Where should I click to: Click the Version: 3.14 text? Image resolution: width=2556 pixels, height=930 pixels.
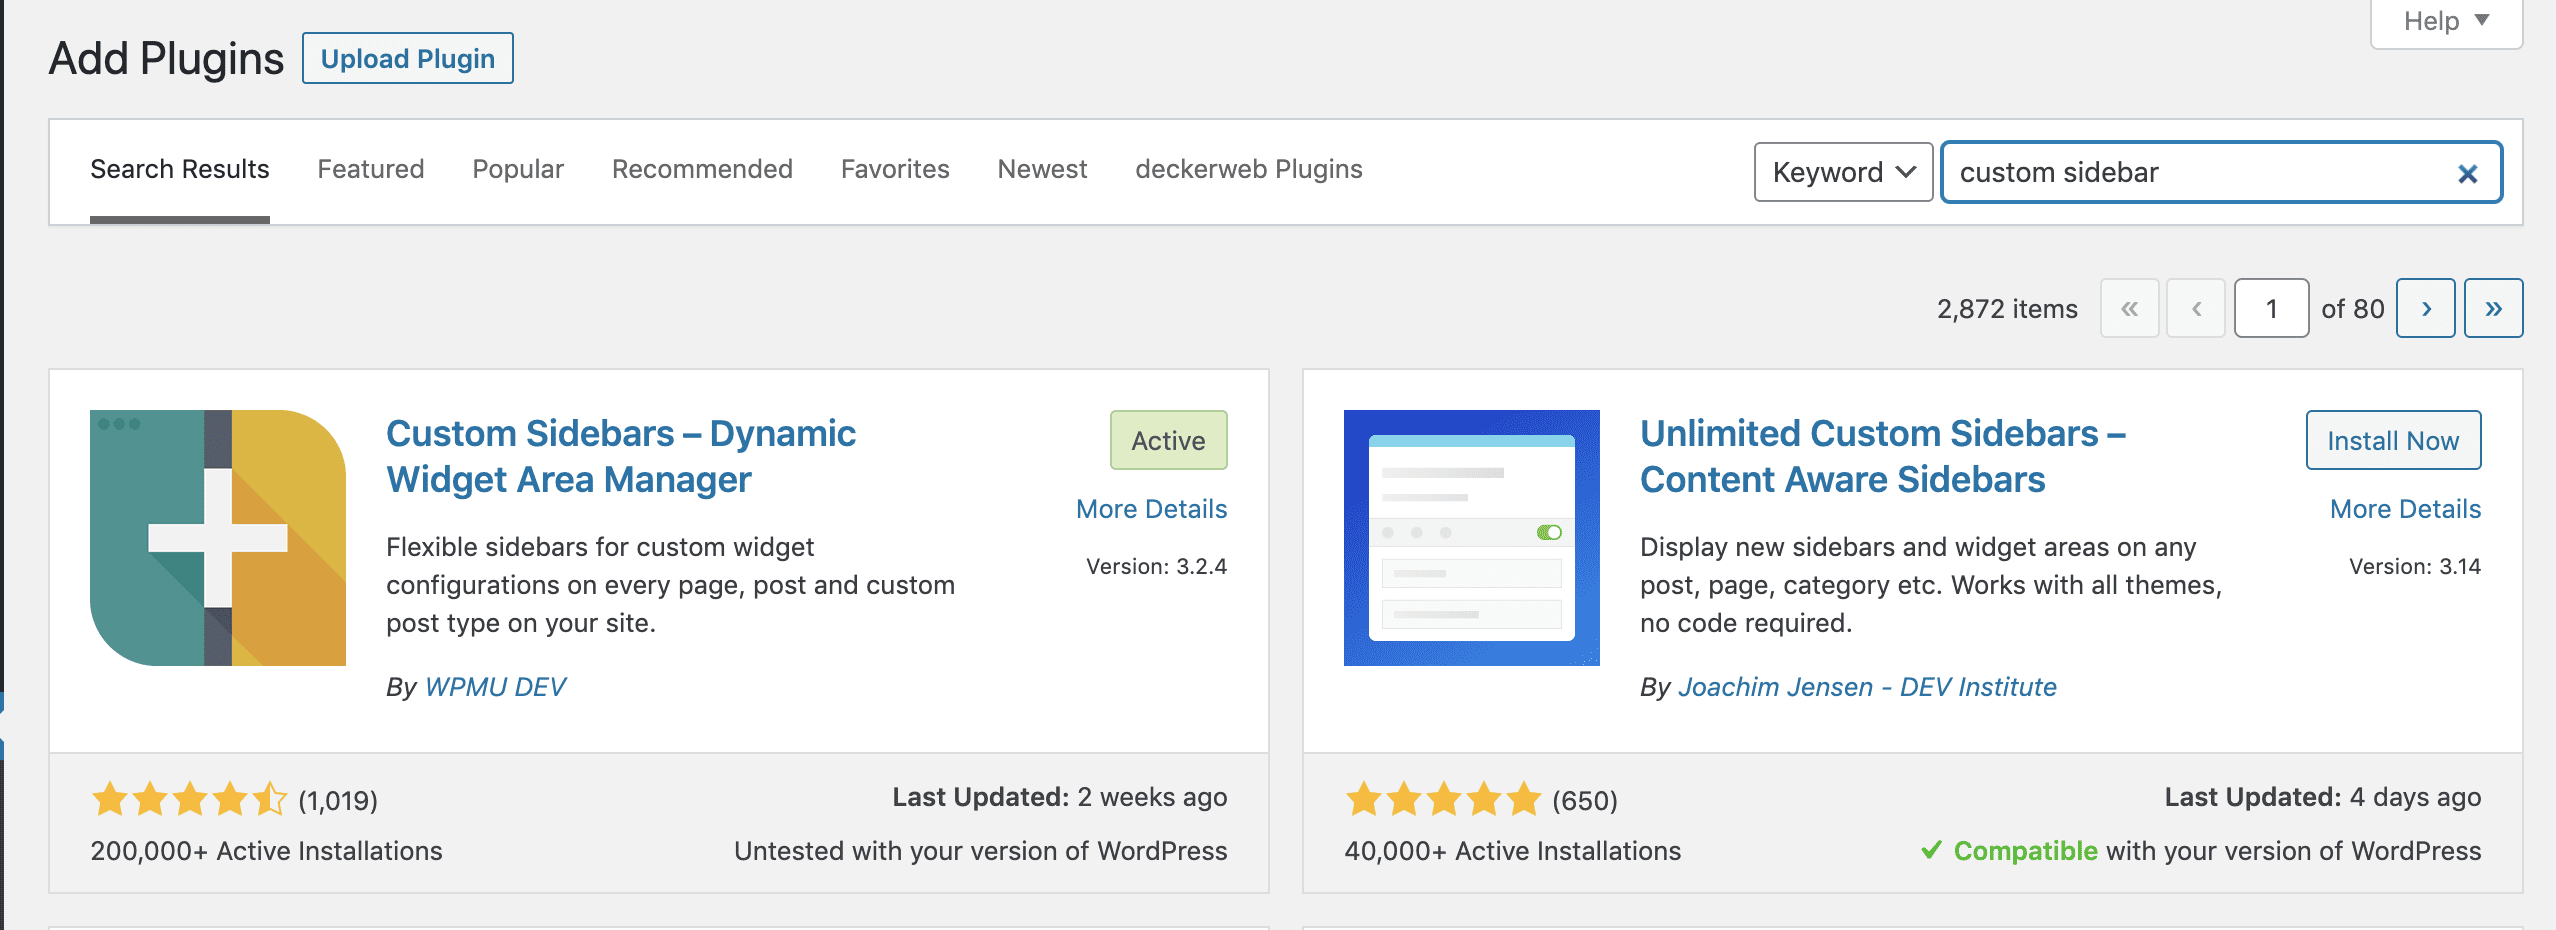point(2415,567)
